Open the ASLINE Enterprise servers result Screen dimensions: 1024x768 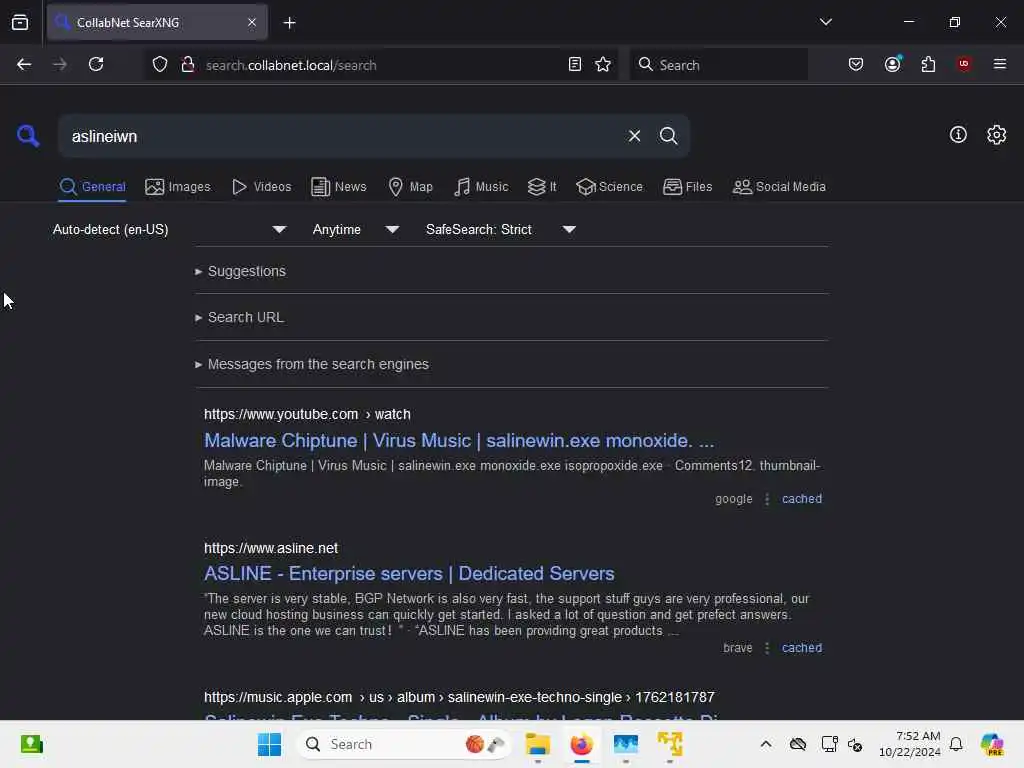click(x=409, y=573)
